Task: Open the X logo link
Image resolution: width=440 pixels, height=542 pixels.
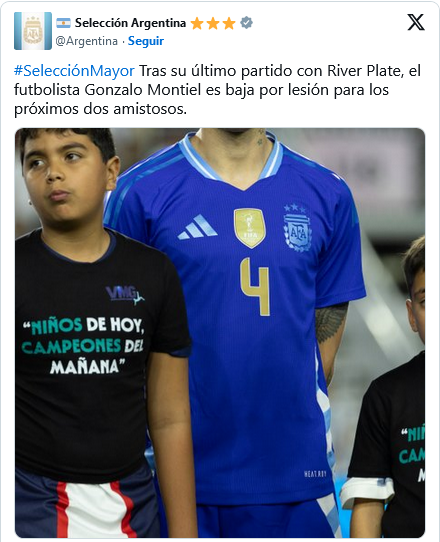Action: tap(416, 22)
